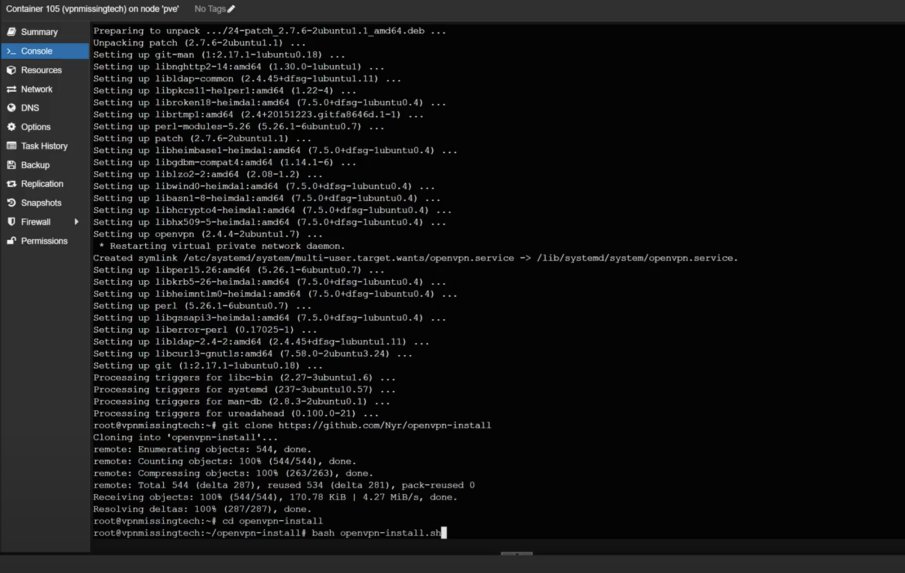Image resolution: width=905 pixels, height=573 pixels.
Task: Click the Resources cube icon
Action: (x=11, y=70)
